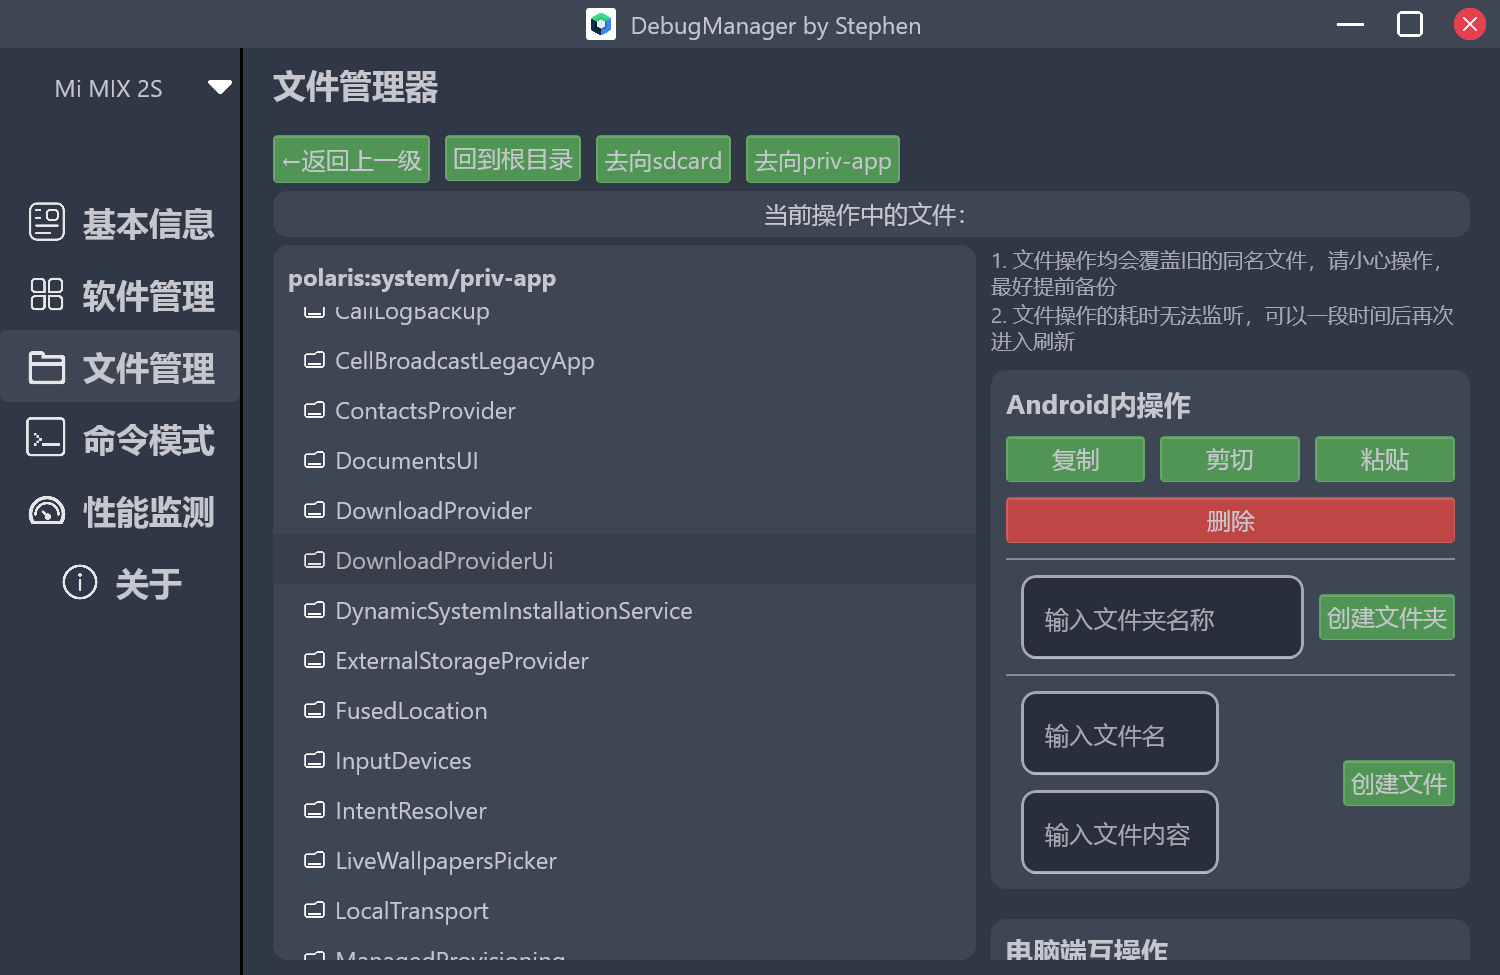The height and width of the screenshot is (975, 1500).
Task: Open the DownloadProvider folder
Action: [433, 510]
